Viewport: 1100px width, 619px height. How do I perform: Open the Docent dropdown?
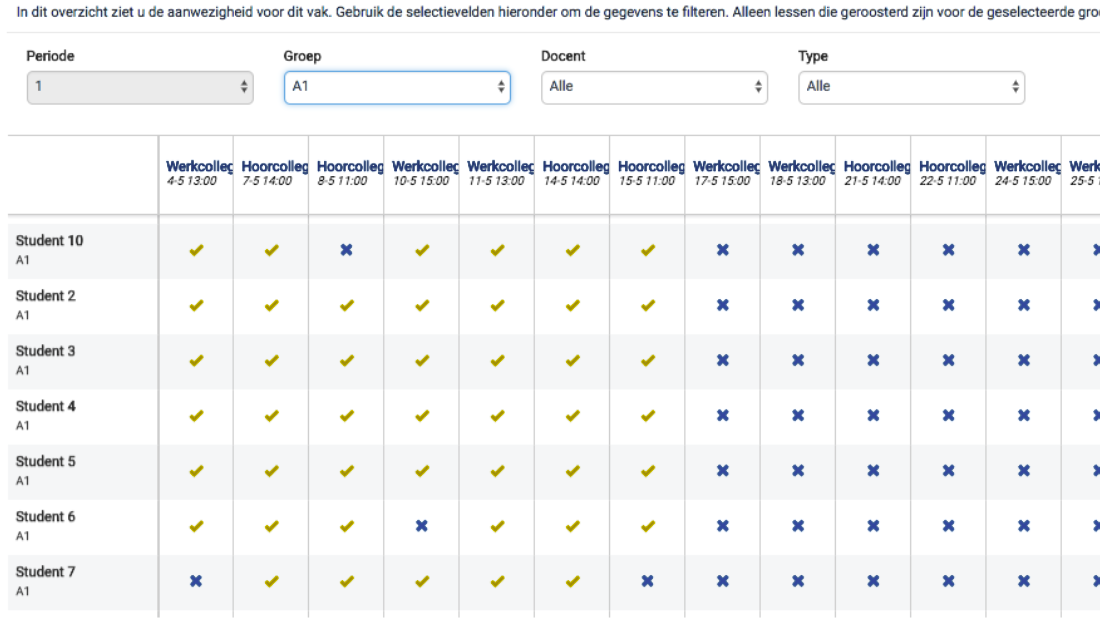(654, 87)
